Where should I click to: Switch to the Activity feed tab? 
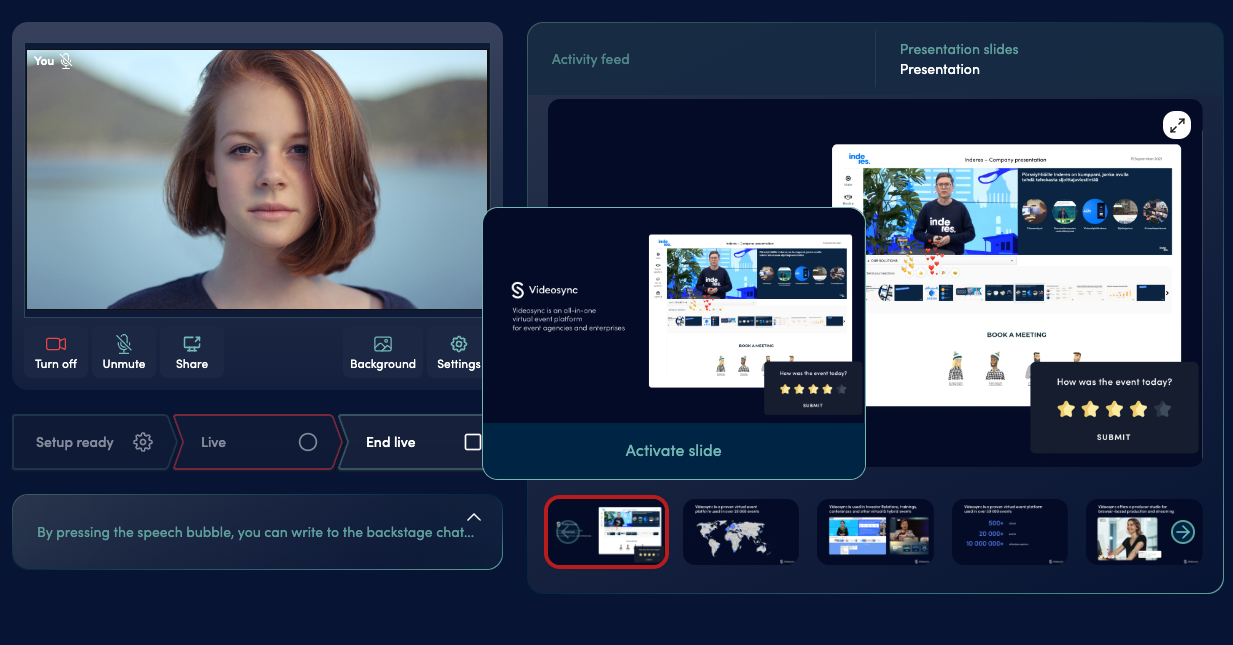[x=590, y=59]
